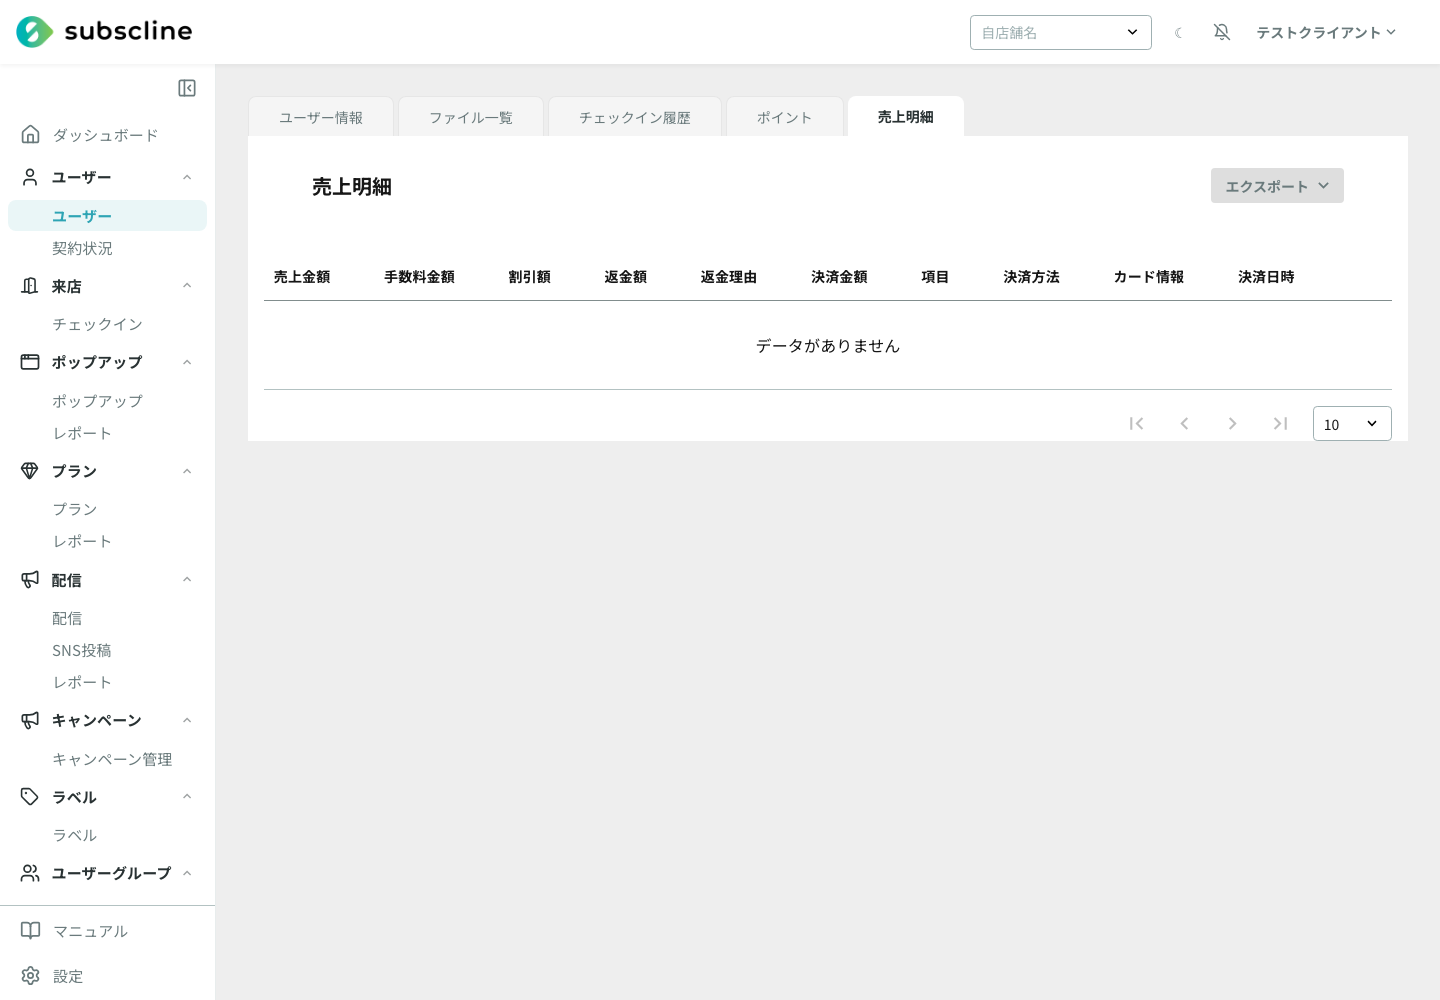Image resolution: width=1440 pixels, height=1000 pixels.
Task: Open SNS投稿 under 配信
Action: [82, 650]
